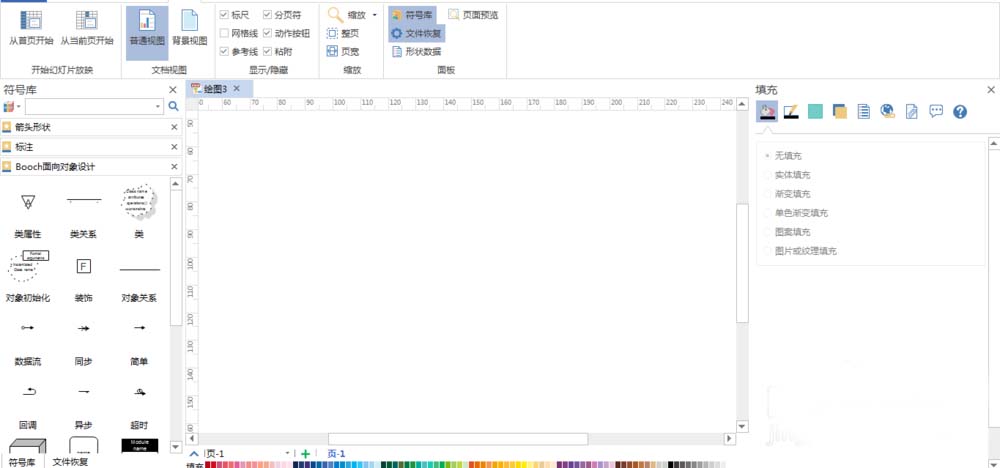Expand the 箭头形状 arrow shapes library

(91, 127)
